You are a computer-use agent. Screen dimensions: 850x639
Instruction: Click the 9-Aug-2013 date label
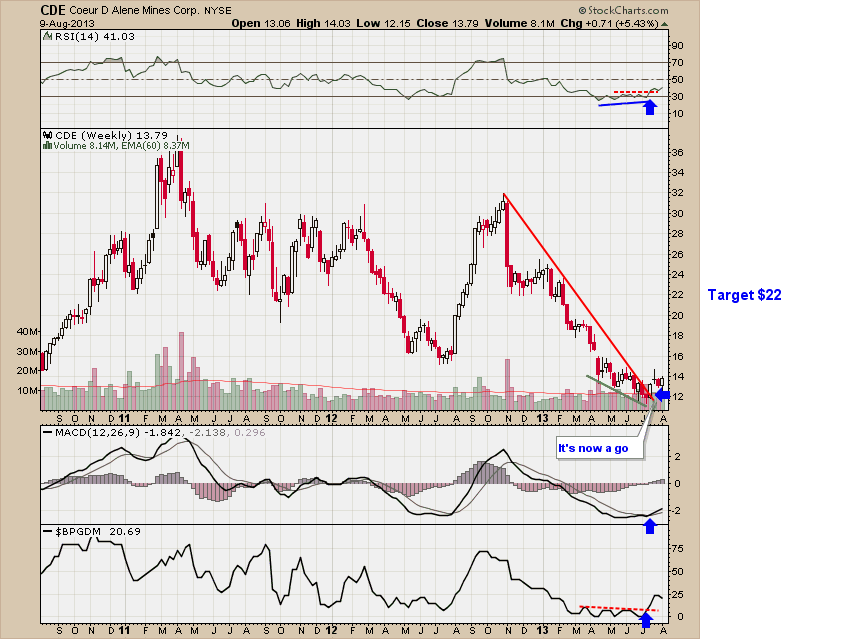click(67, 24)
